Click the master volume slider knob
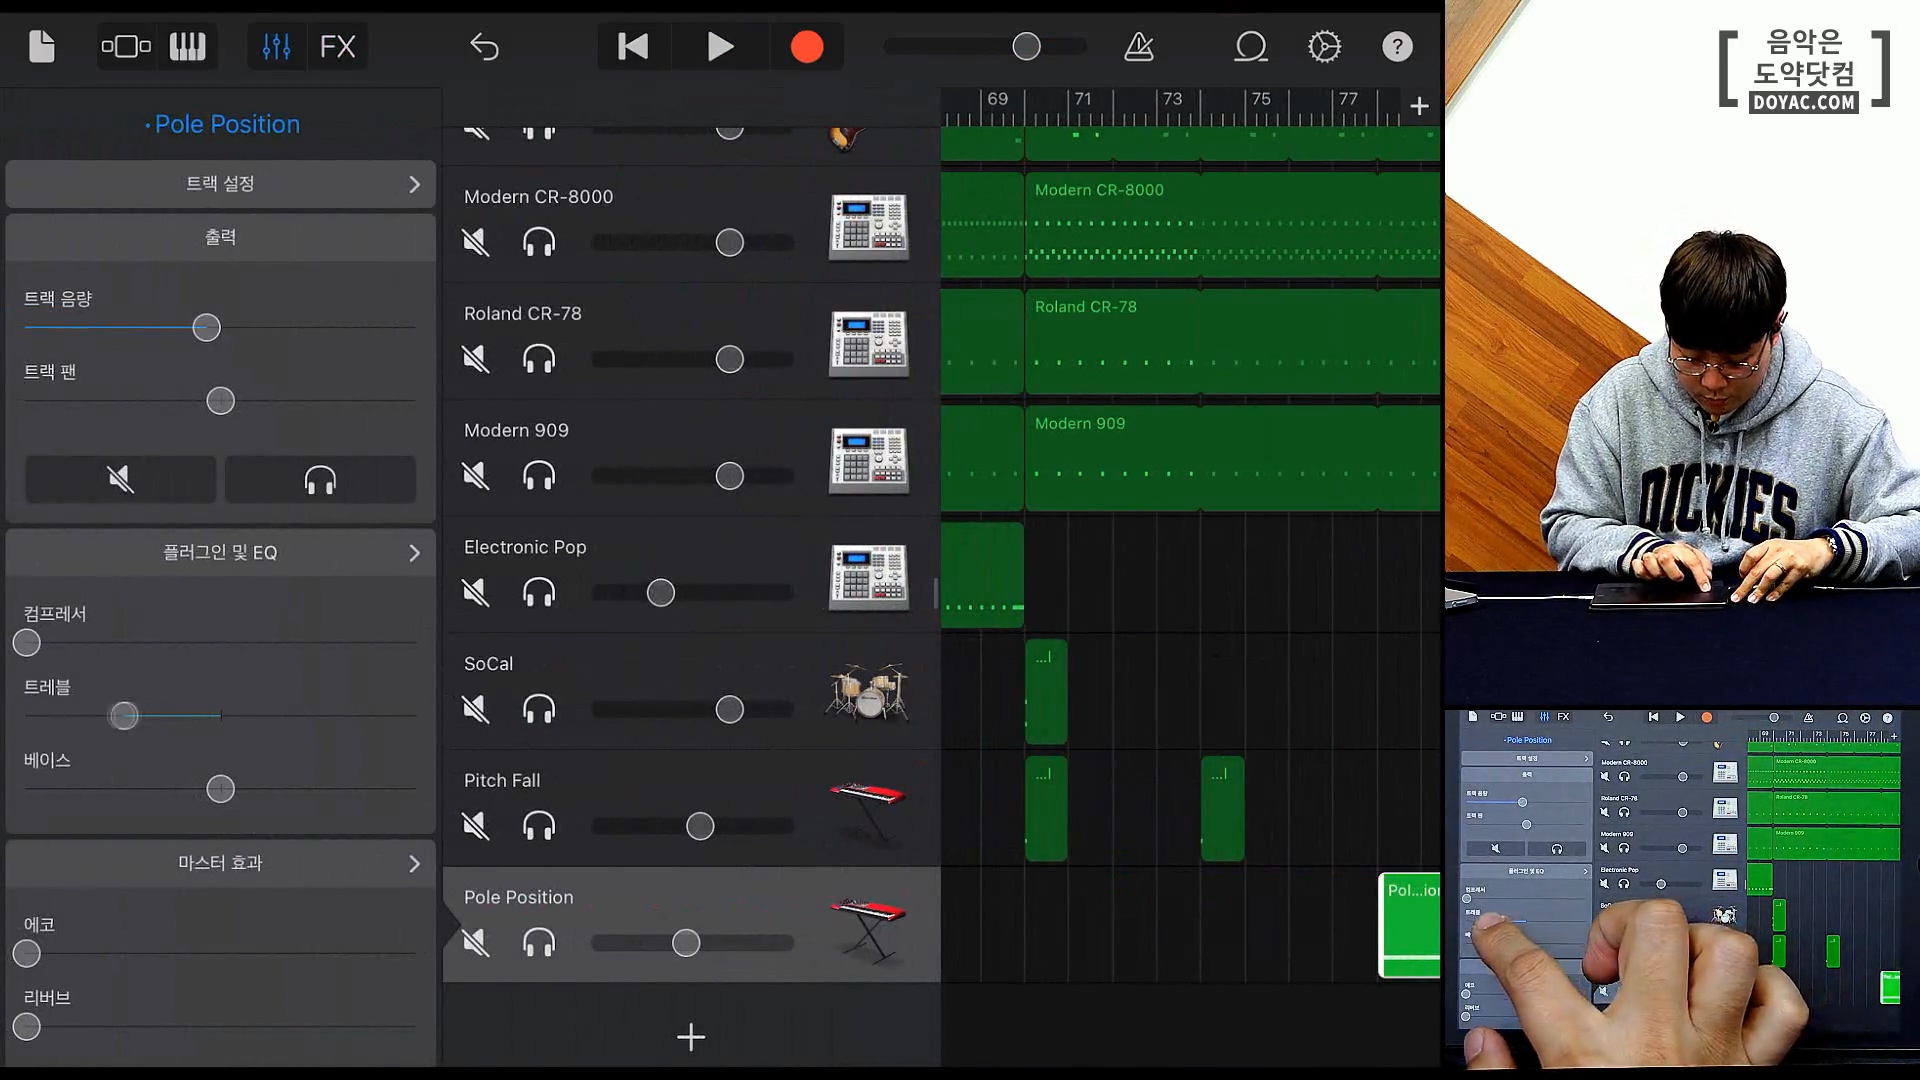The height and width of the screenshot is (1080, 1920). click(1026, 46)
